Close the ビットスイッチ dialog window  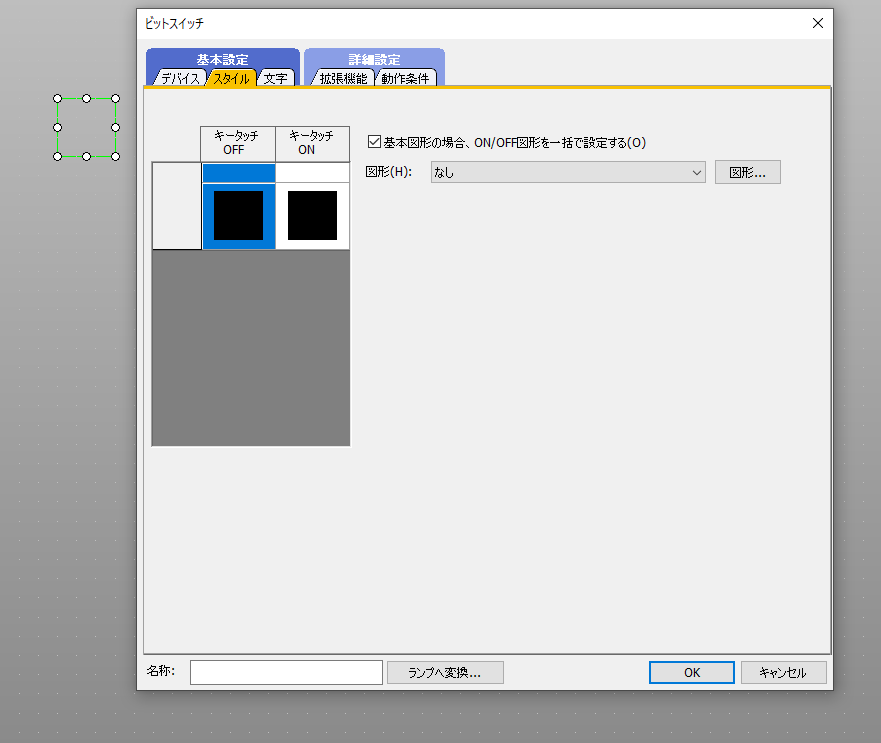pos(817,23)
